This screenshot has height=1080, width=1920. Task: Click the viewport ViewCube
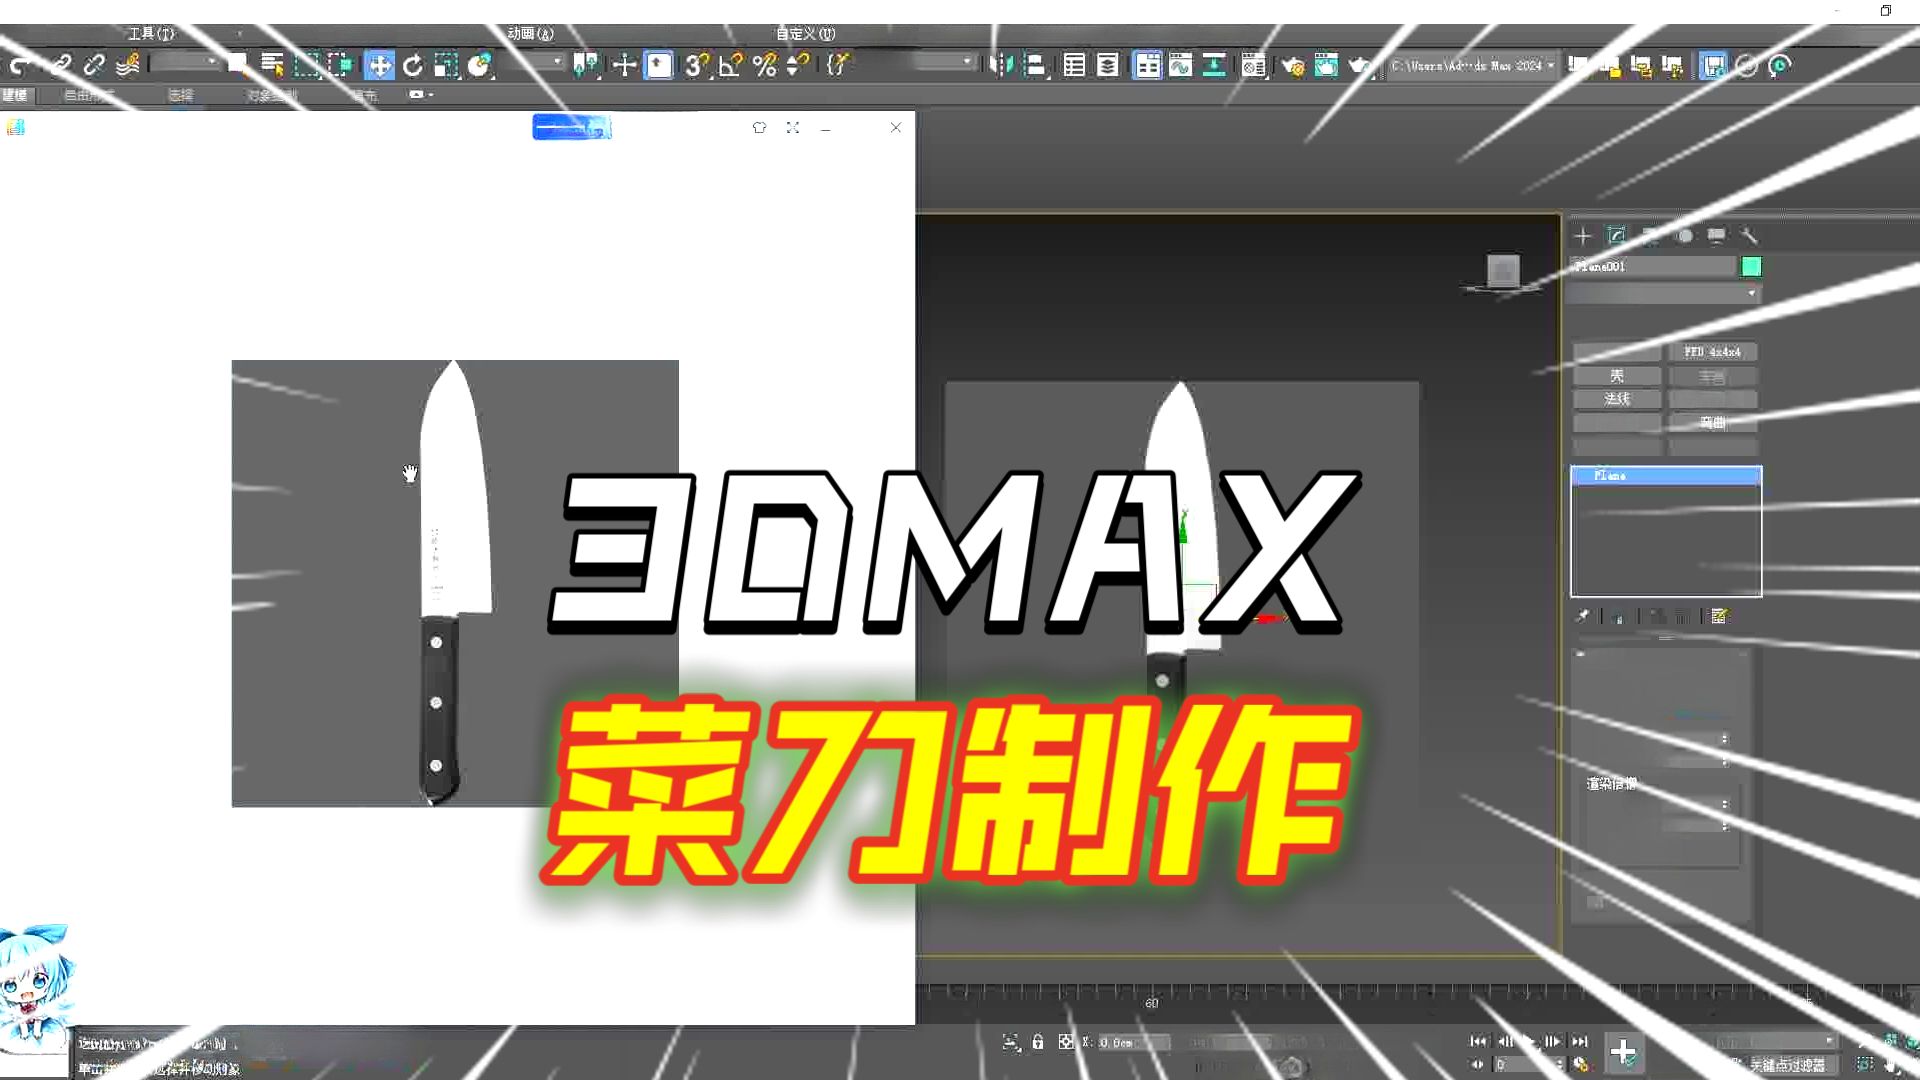pyautogui.click(x=1503, y=271)
